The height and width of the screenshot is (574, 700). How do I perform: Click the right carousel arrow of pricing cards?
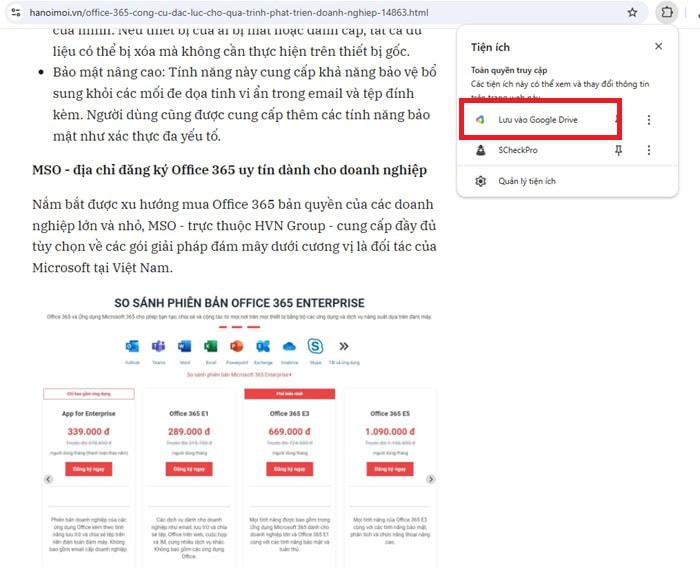(x=430, y=479)
